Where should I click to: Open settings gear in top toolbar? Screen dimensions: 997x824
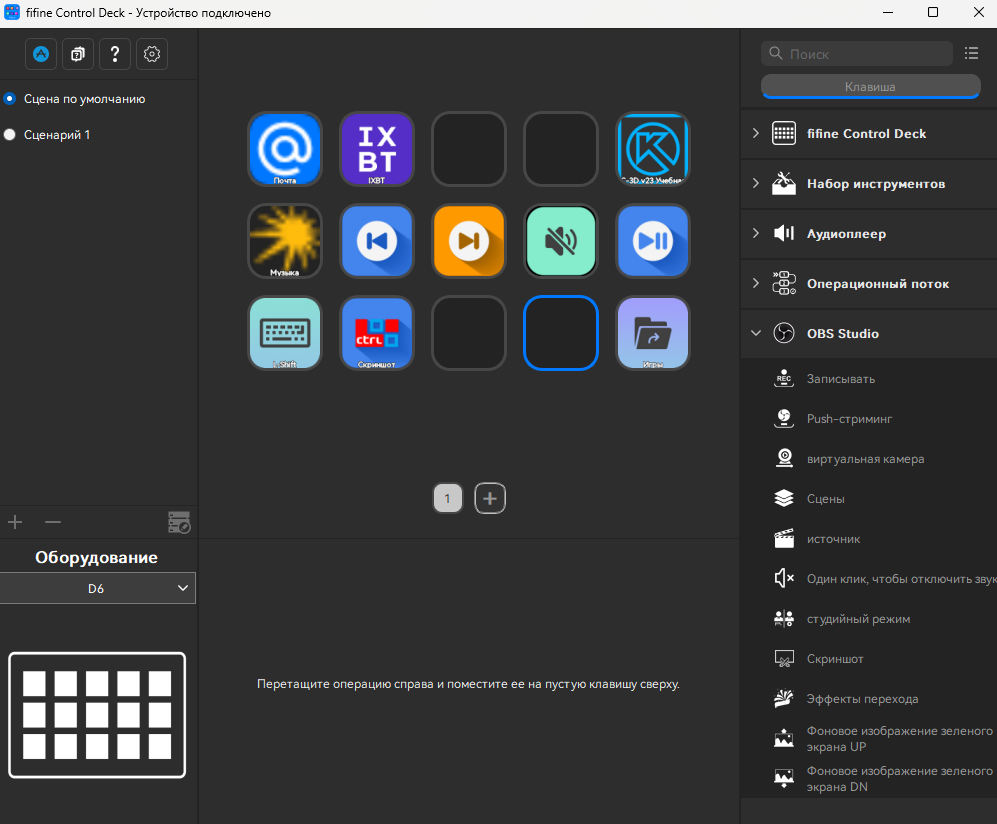click(152, 55)
